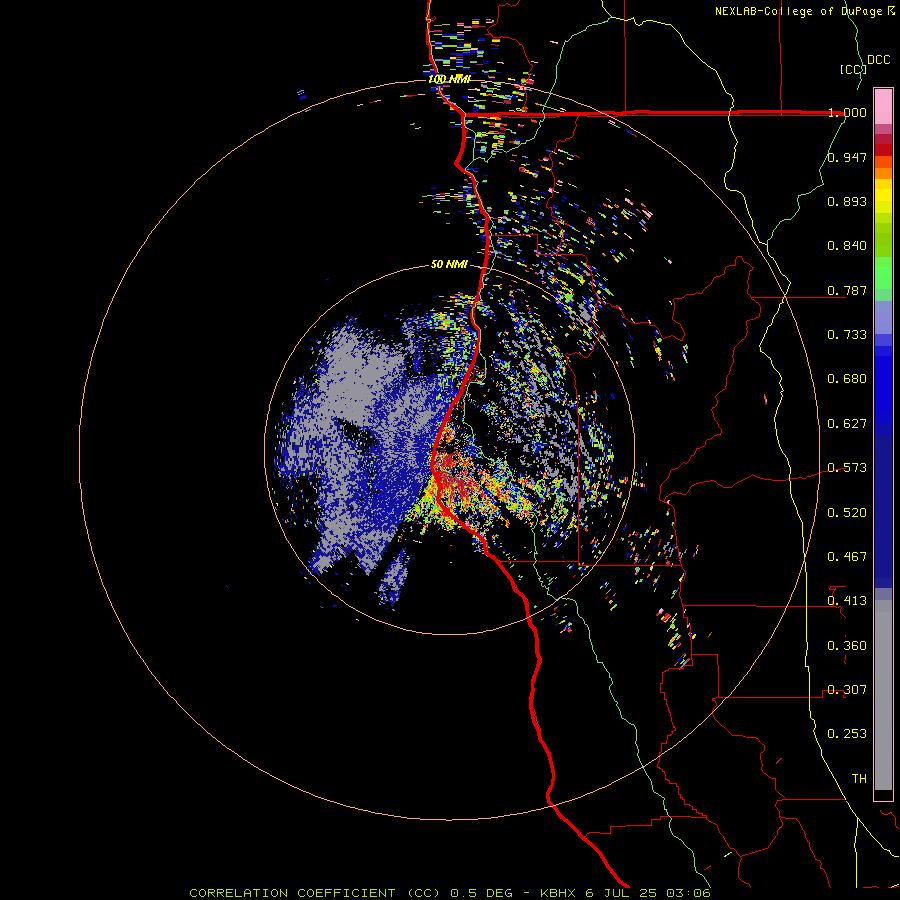Screen dimensions: 900x900
Task: Click the 0.787 legend value
Action: pos(847,290)
